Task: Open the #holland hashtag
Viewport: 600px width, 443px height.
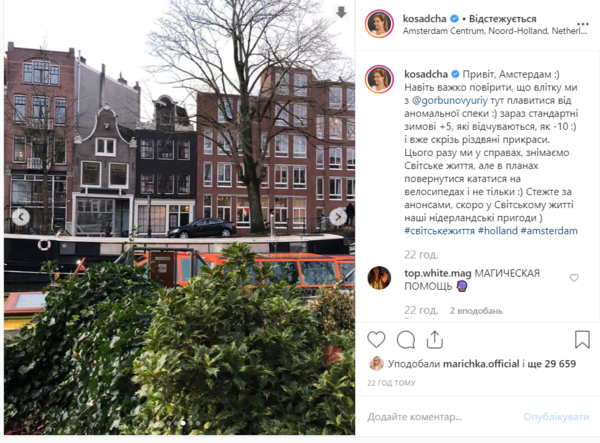Action: click(x=497, y=231)
